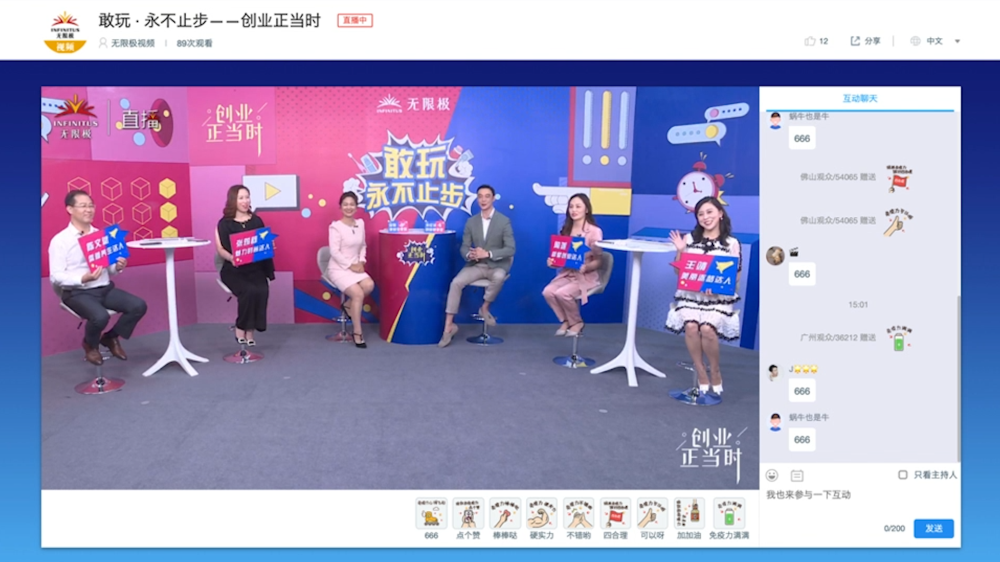Send the 666 roller skate sticker
The width and height of the screenshot is (1000, 562).
[x=431, y=514]
